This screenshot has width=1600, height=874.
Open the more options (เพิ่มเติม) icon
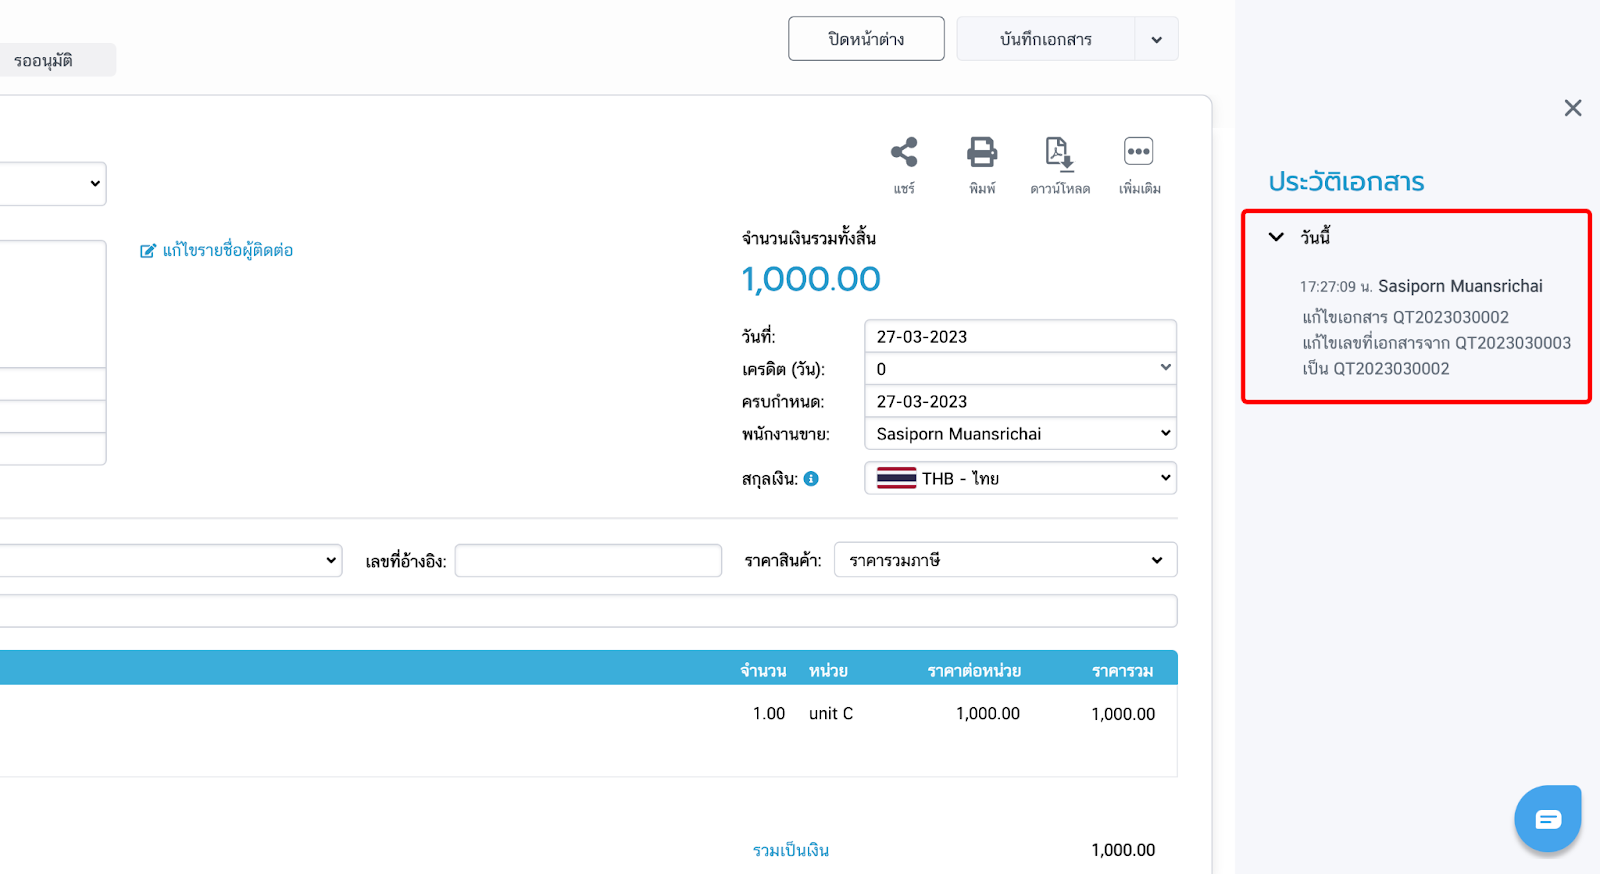pyautogui.click(x=1138, y=153)
